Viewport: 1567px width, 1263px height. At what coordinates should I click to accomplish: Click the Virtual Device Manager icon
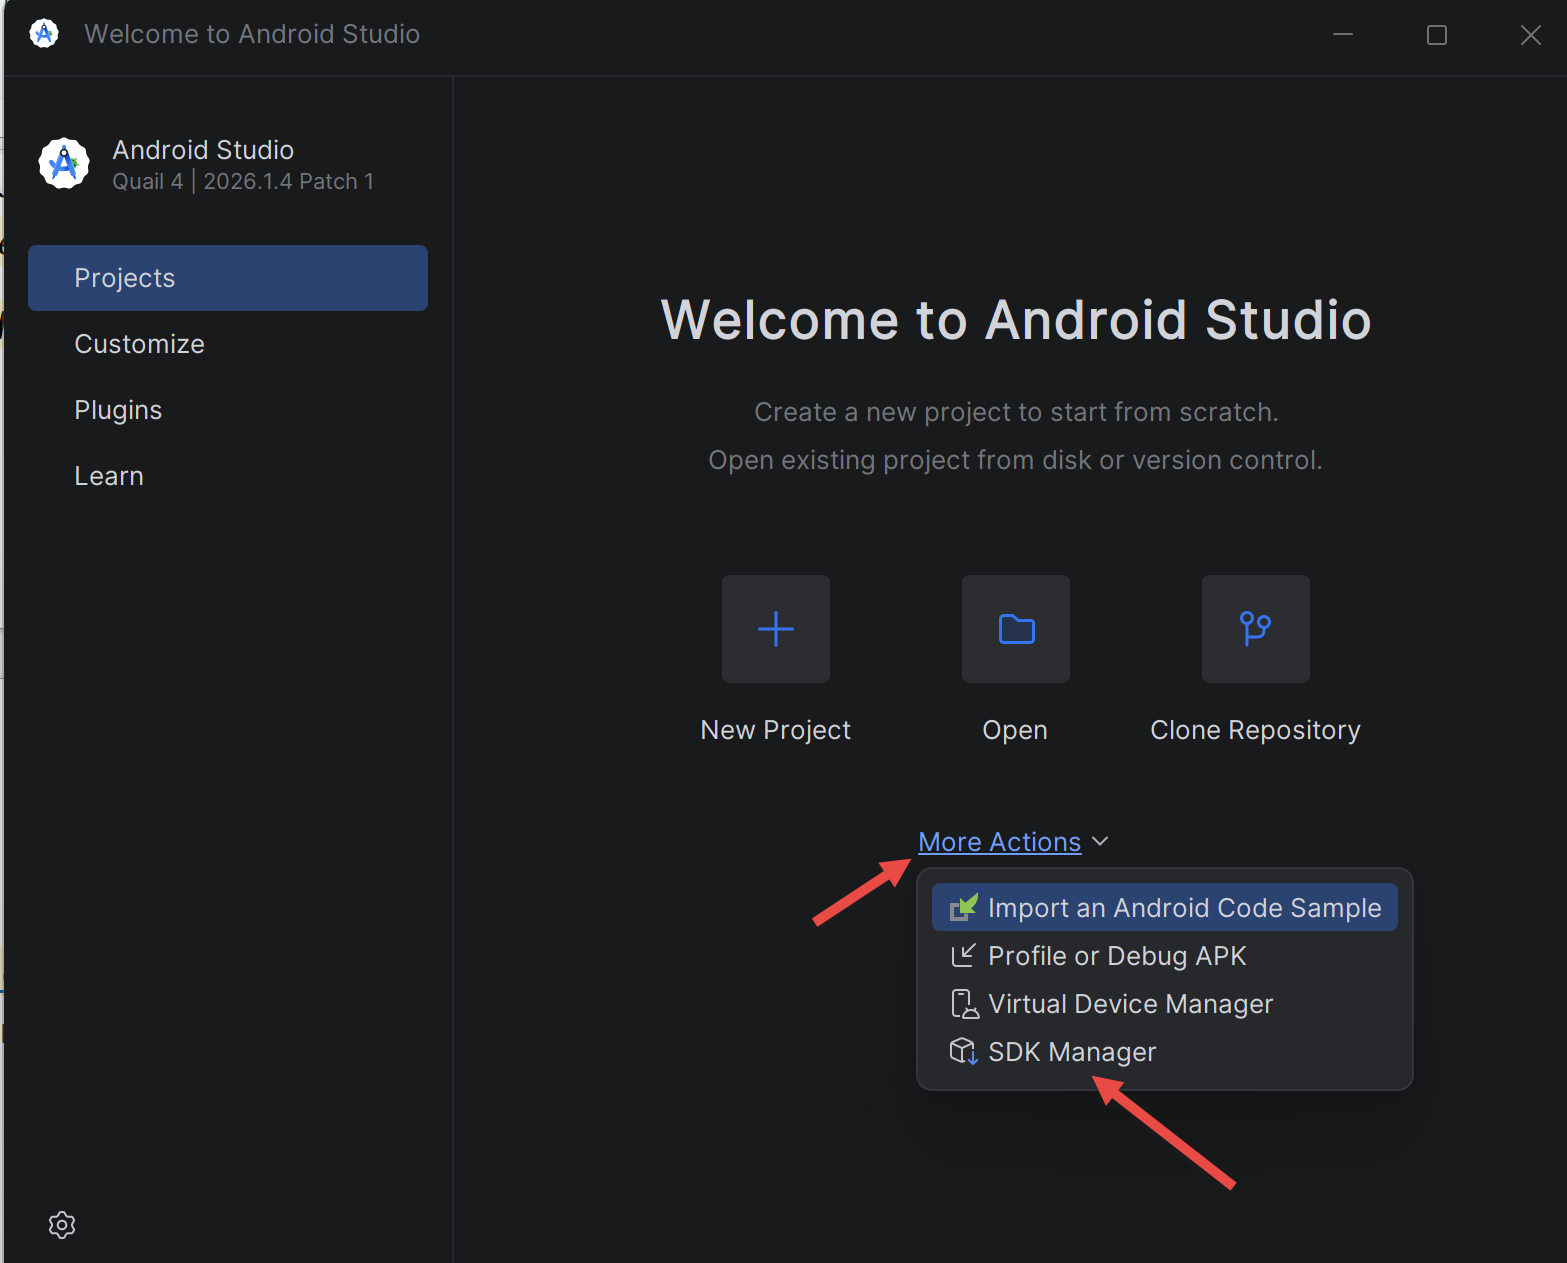964,1004
